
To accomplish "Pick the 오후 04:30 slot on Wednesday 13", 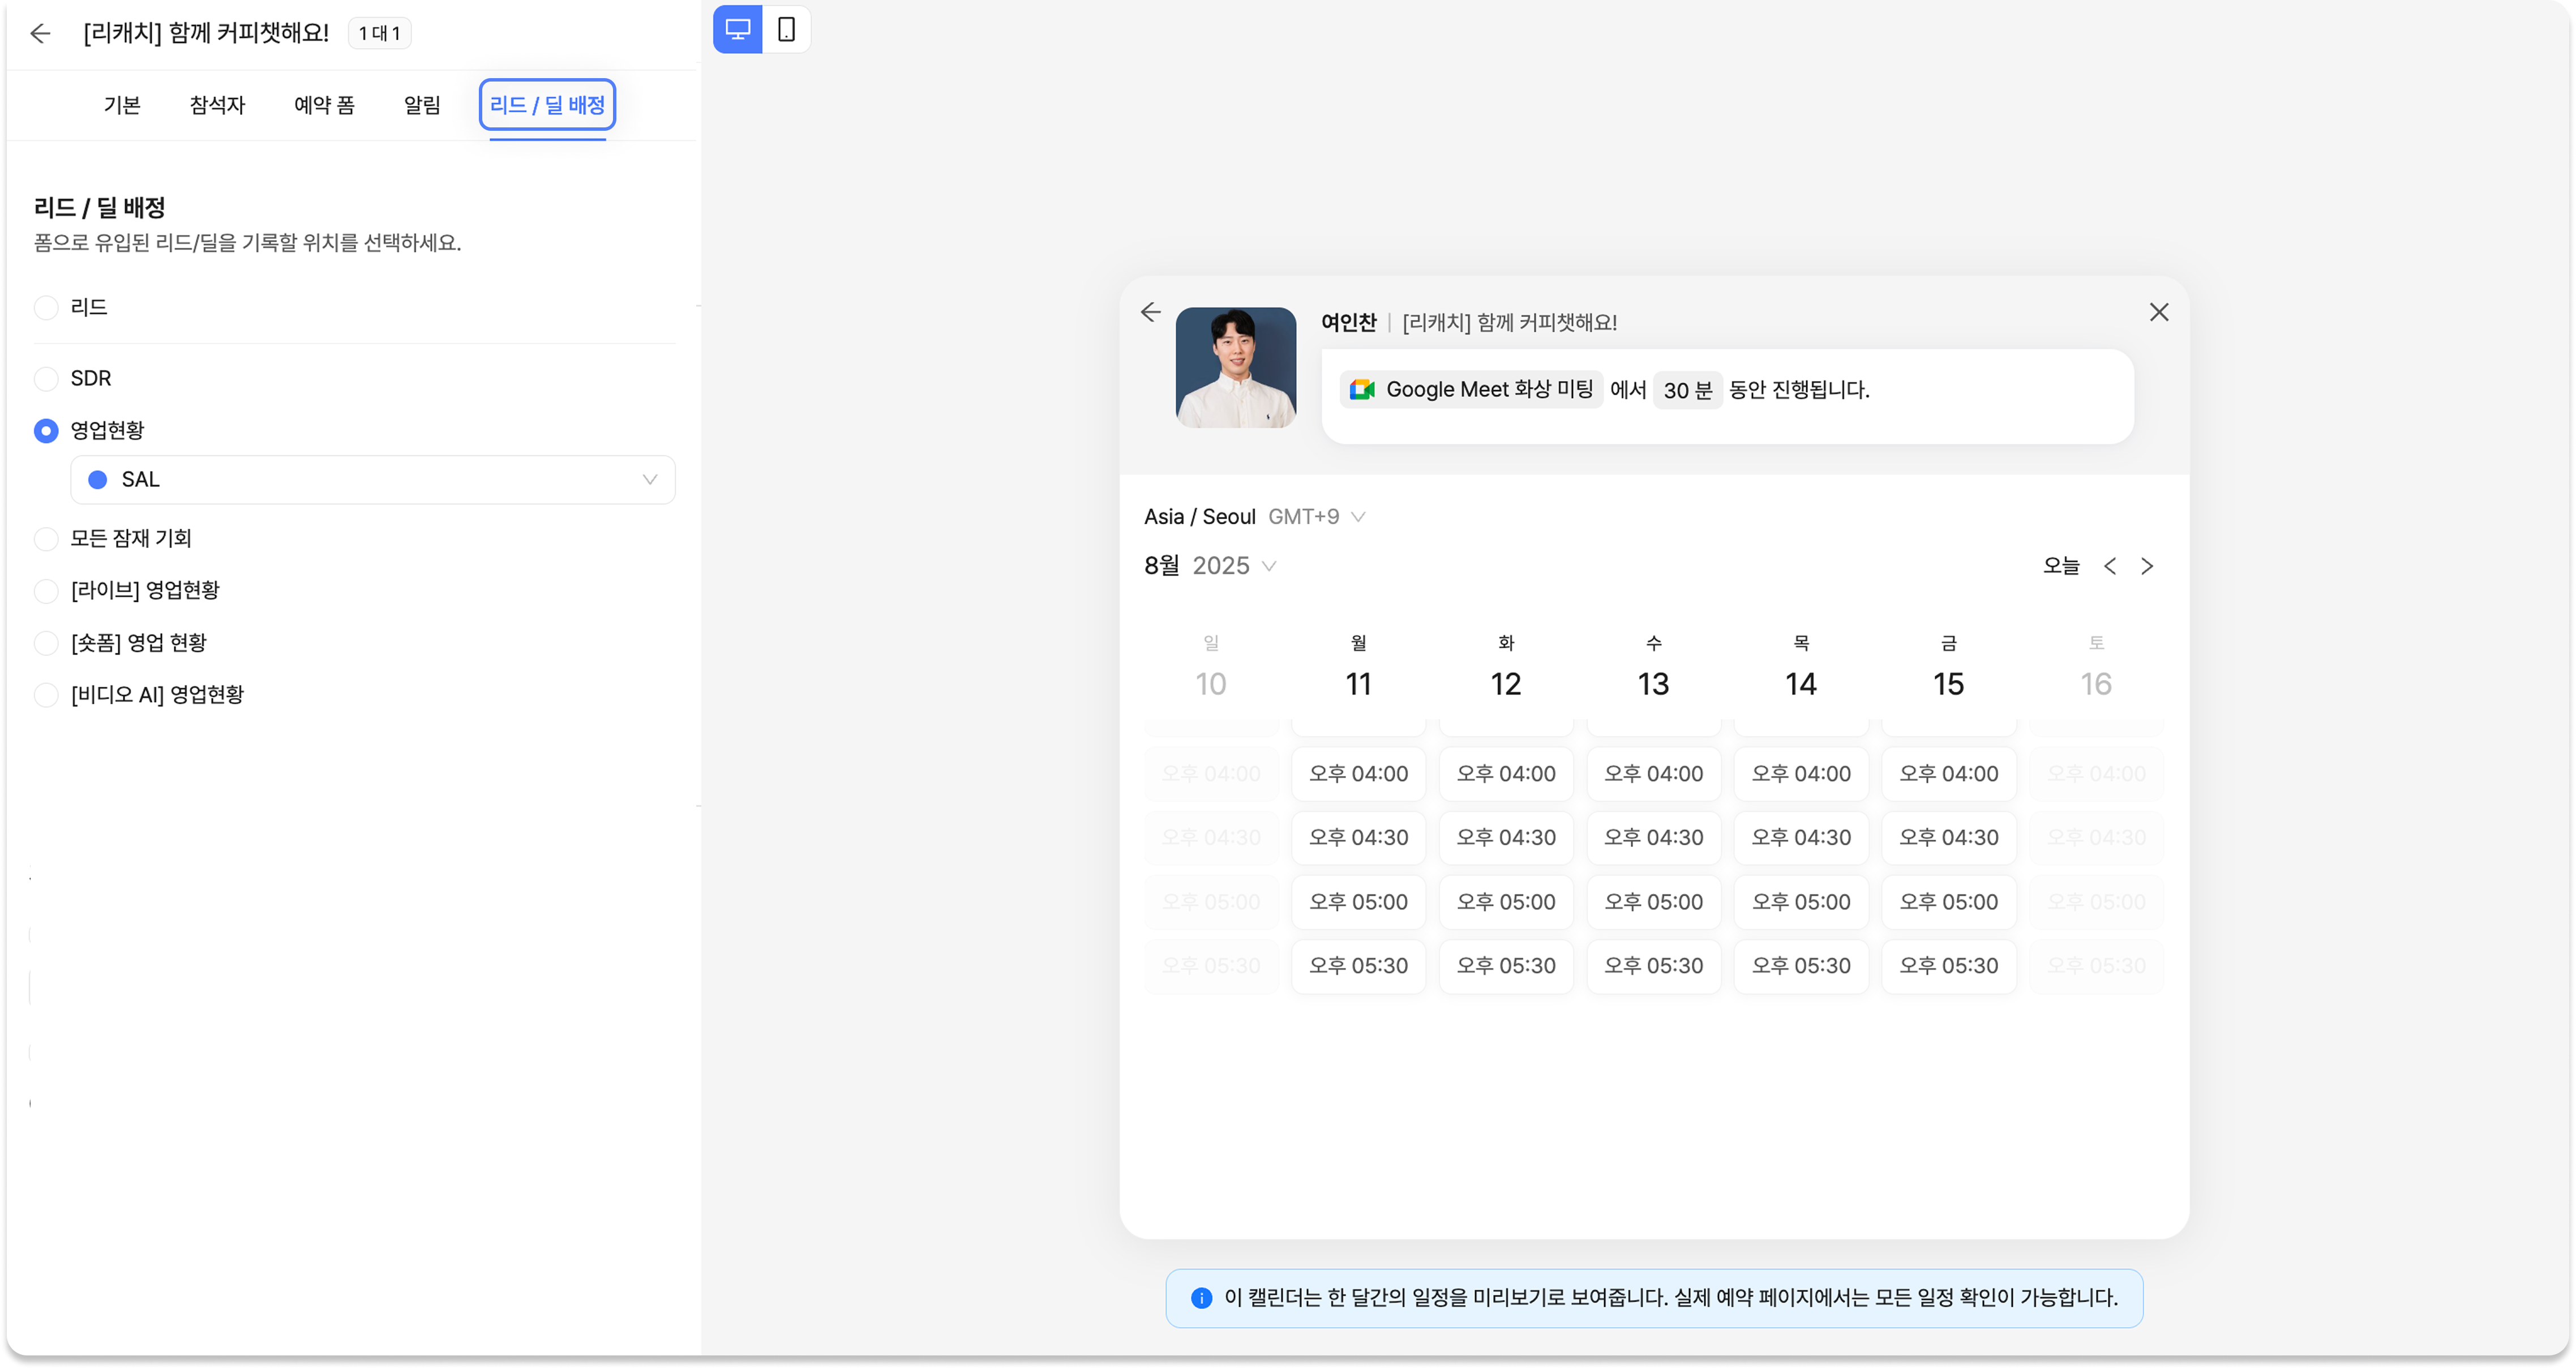I will [1653, 837].
